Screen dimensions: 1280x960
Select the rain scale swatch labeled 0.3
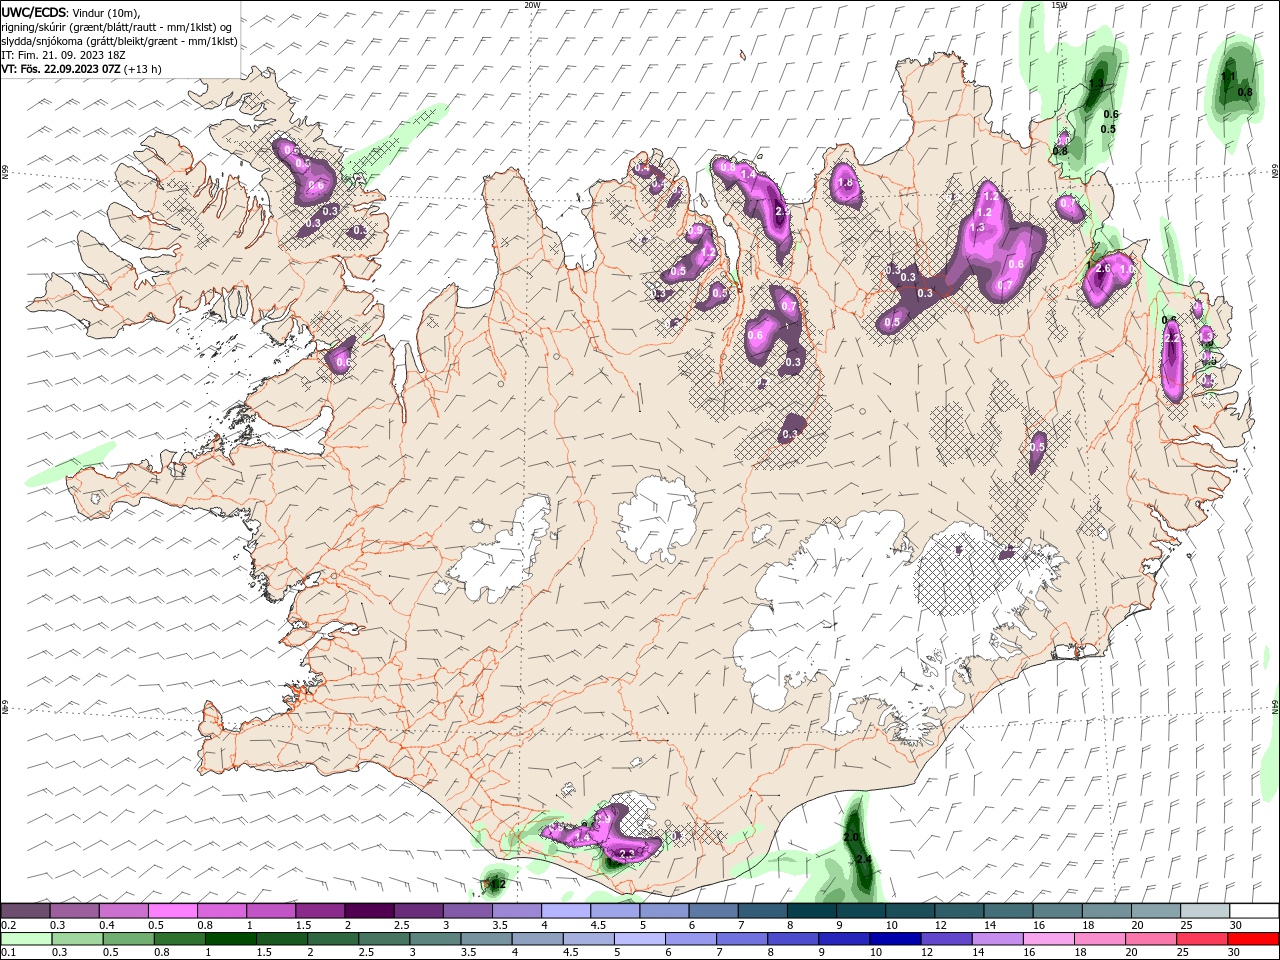[x=78, y=939]
